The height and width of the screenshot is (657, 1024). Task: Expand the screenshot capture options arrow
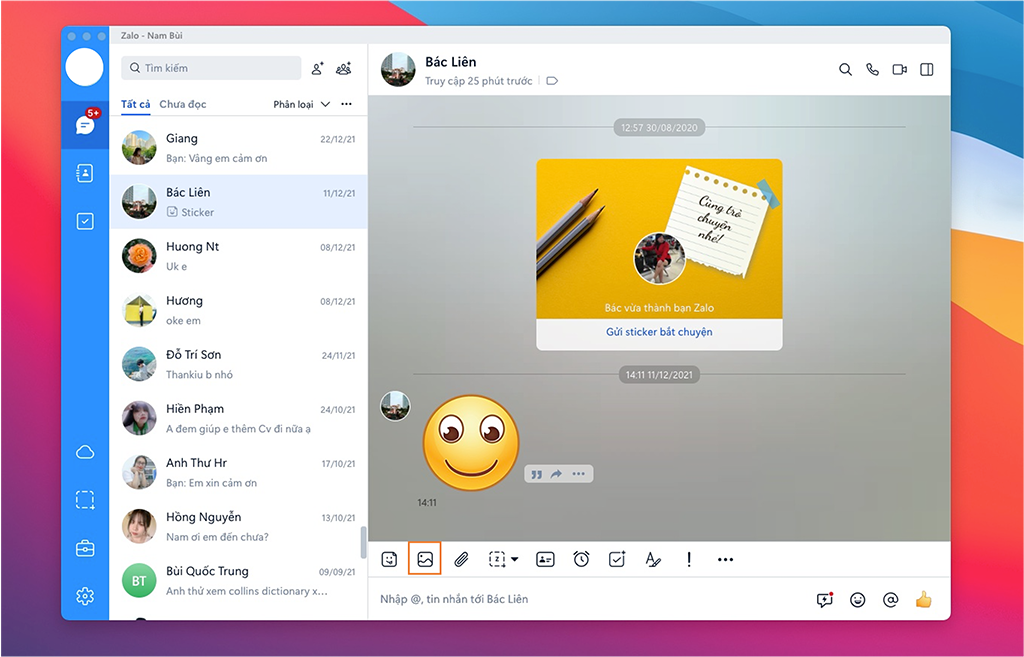pyautogui.click(x=515, y=559)
